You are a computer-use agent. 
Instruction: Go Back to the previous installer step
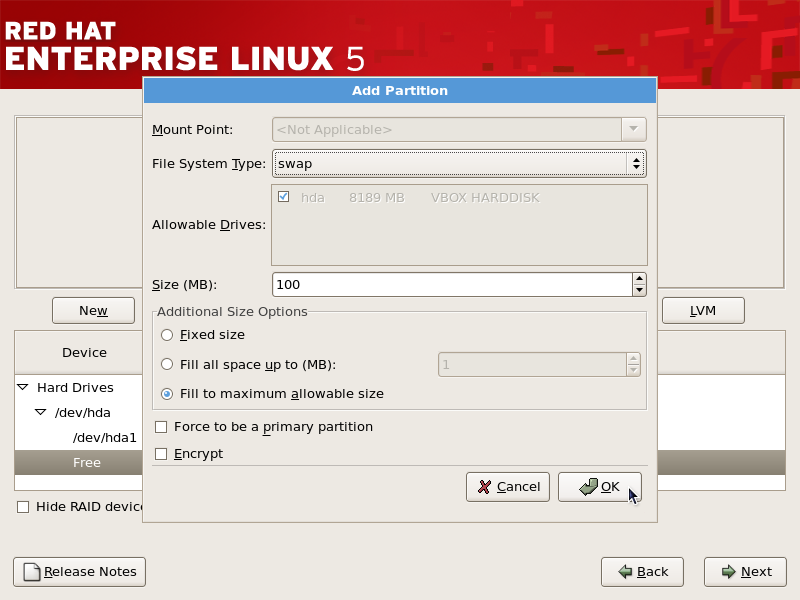642,572
